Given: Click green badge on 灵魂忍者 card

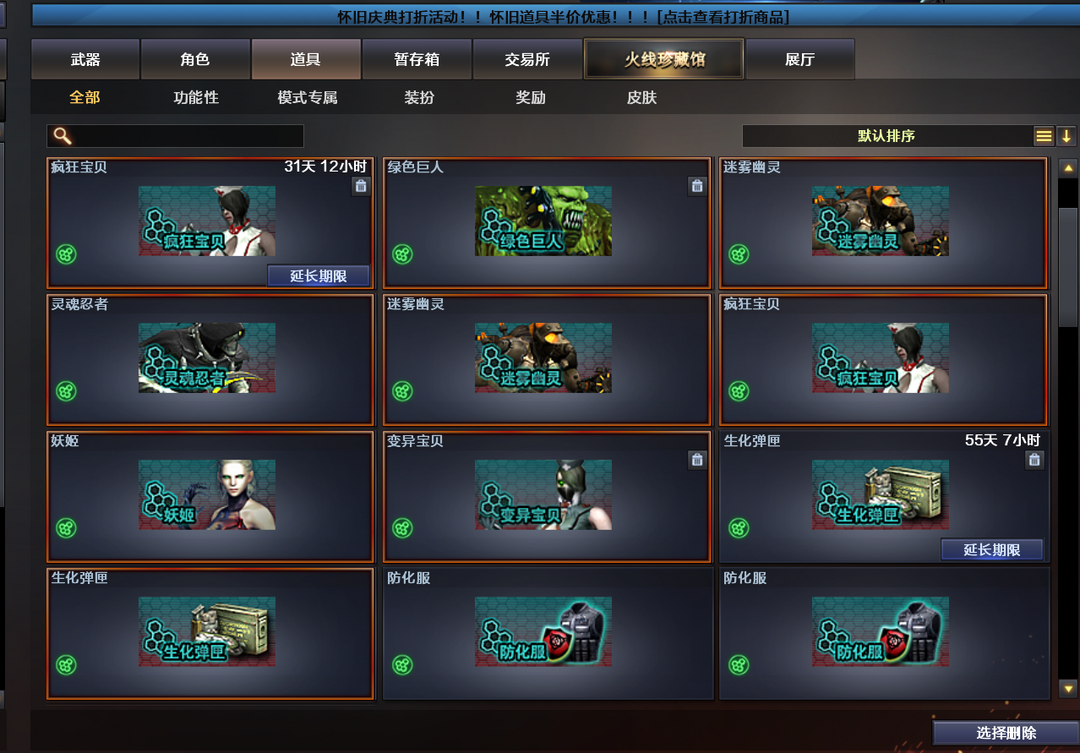Looking at the screenshot, I should (x=66, y=391).
